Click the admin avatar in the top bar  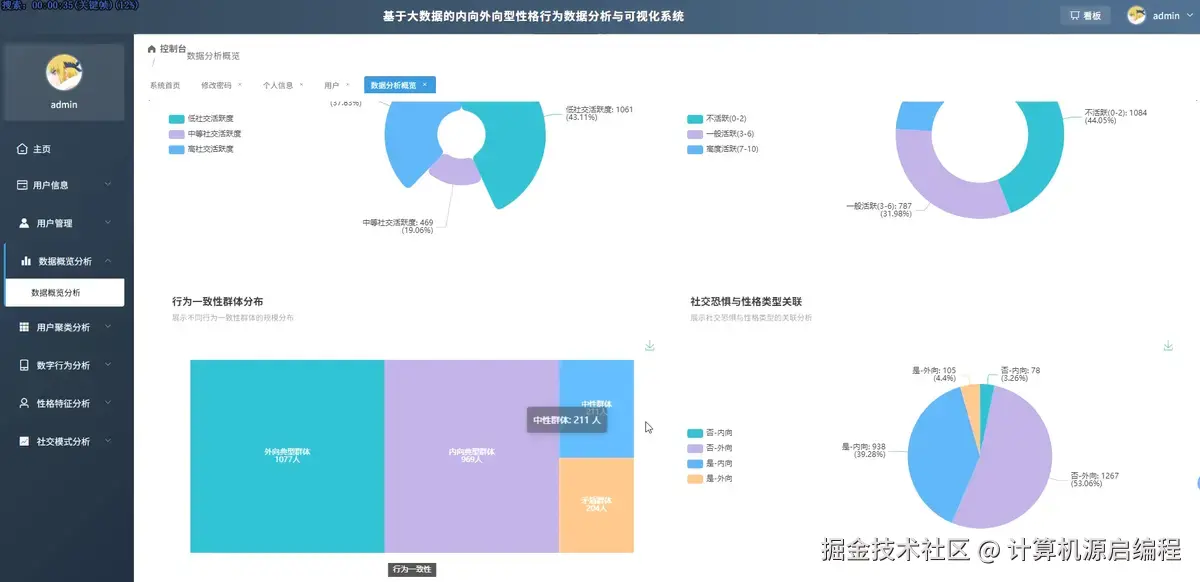coord(1136,15)
